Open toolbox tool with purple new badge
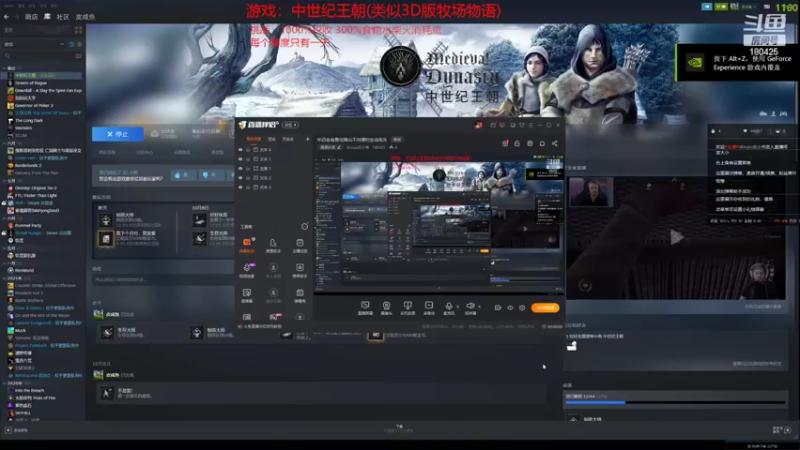 (247, 269)
